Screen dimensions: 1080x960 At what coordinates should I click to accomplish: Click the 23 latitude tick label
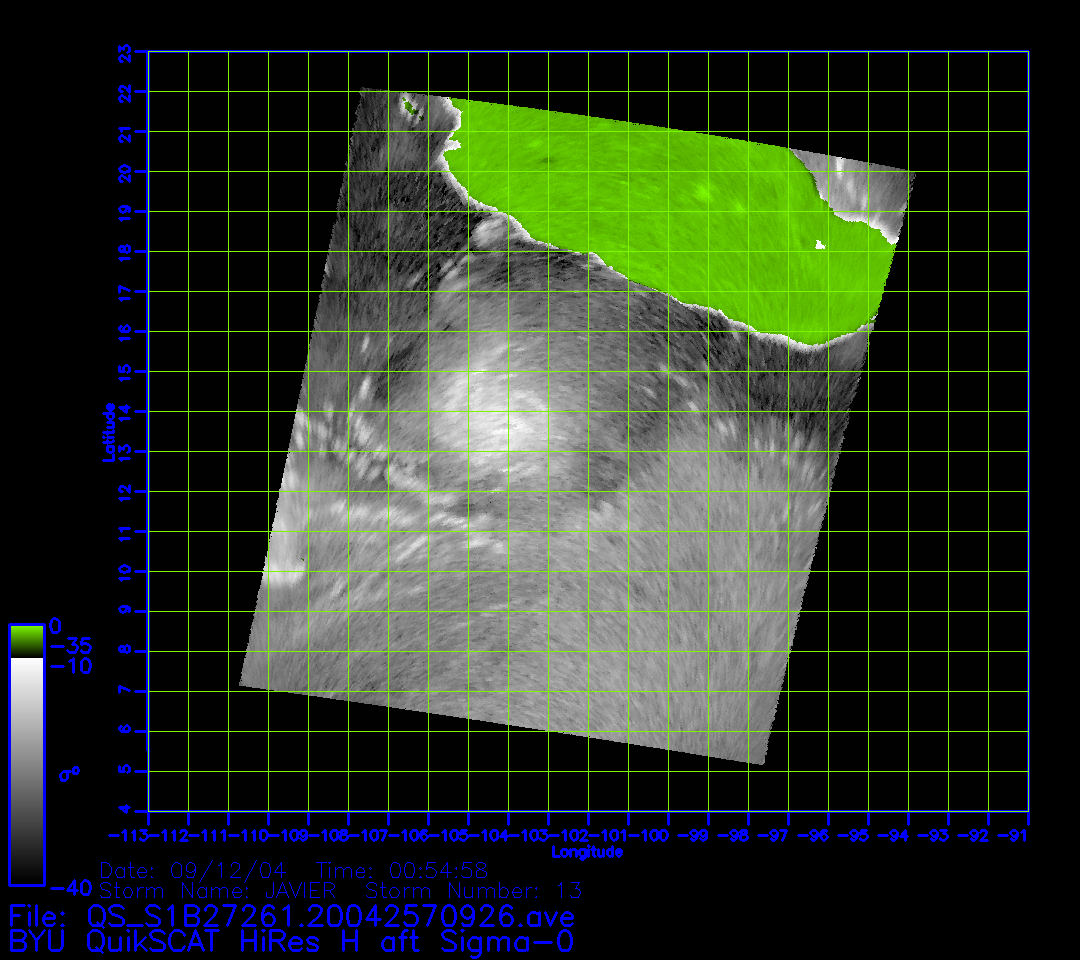pyautogui.click(x=125, y=51)
